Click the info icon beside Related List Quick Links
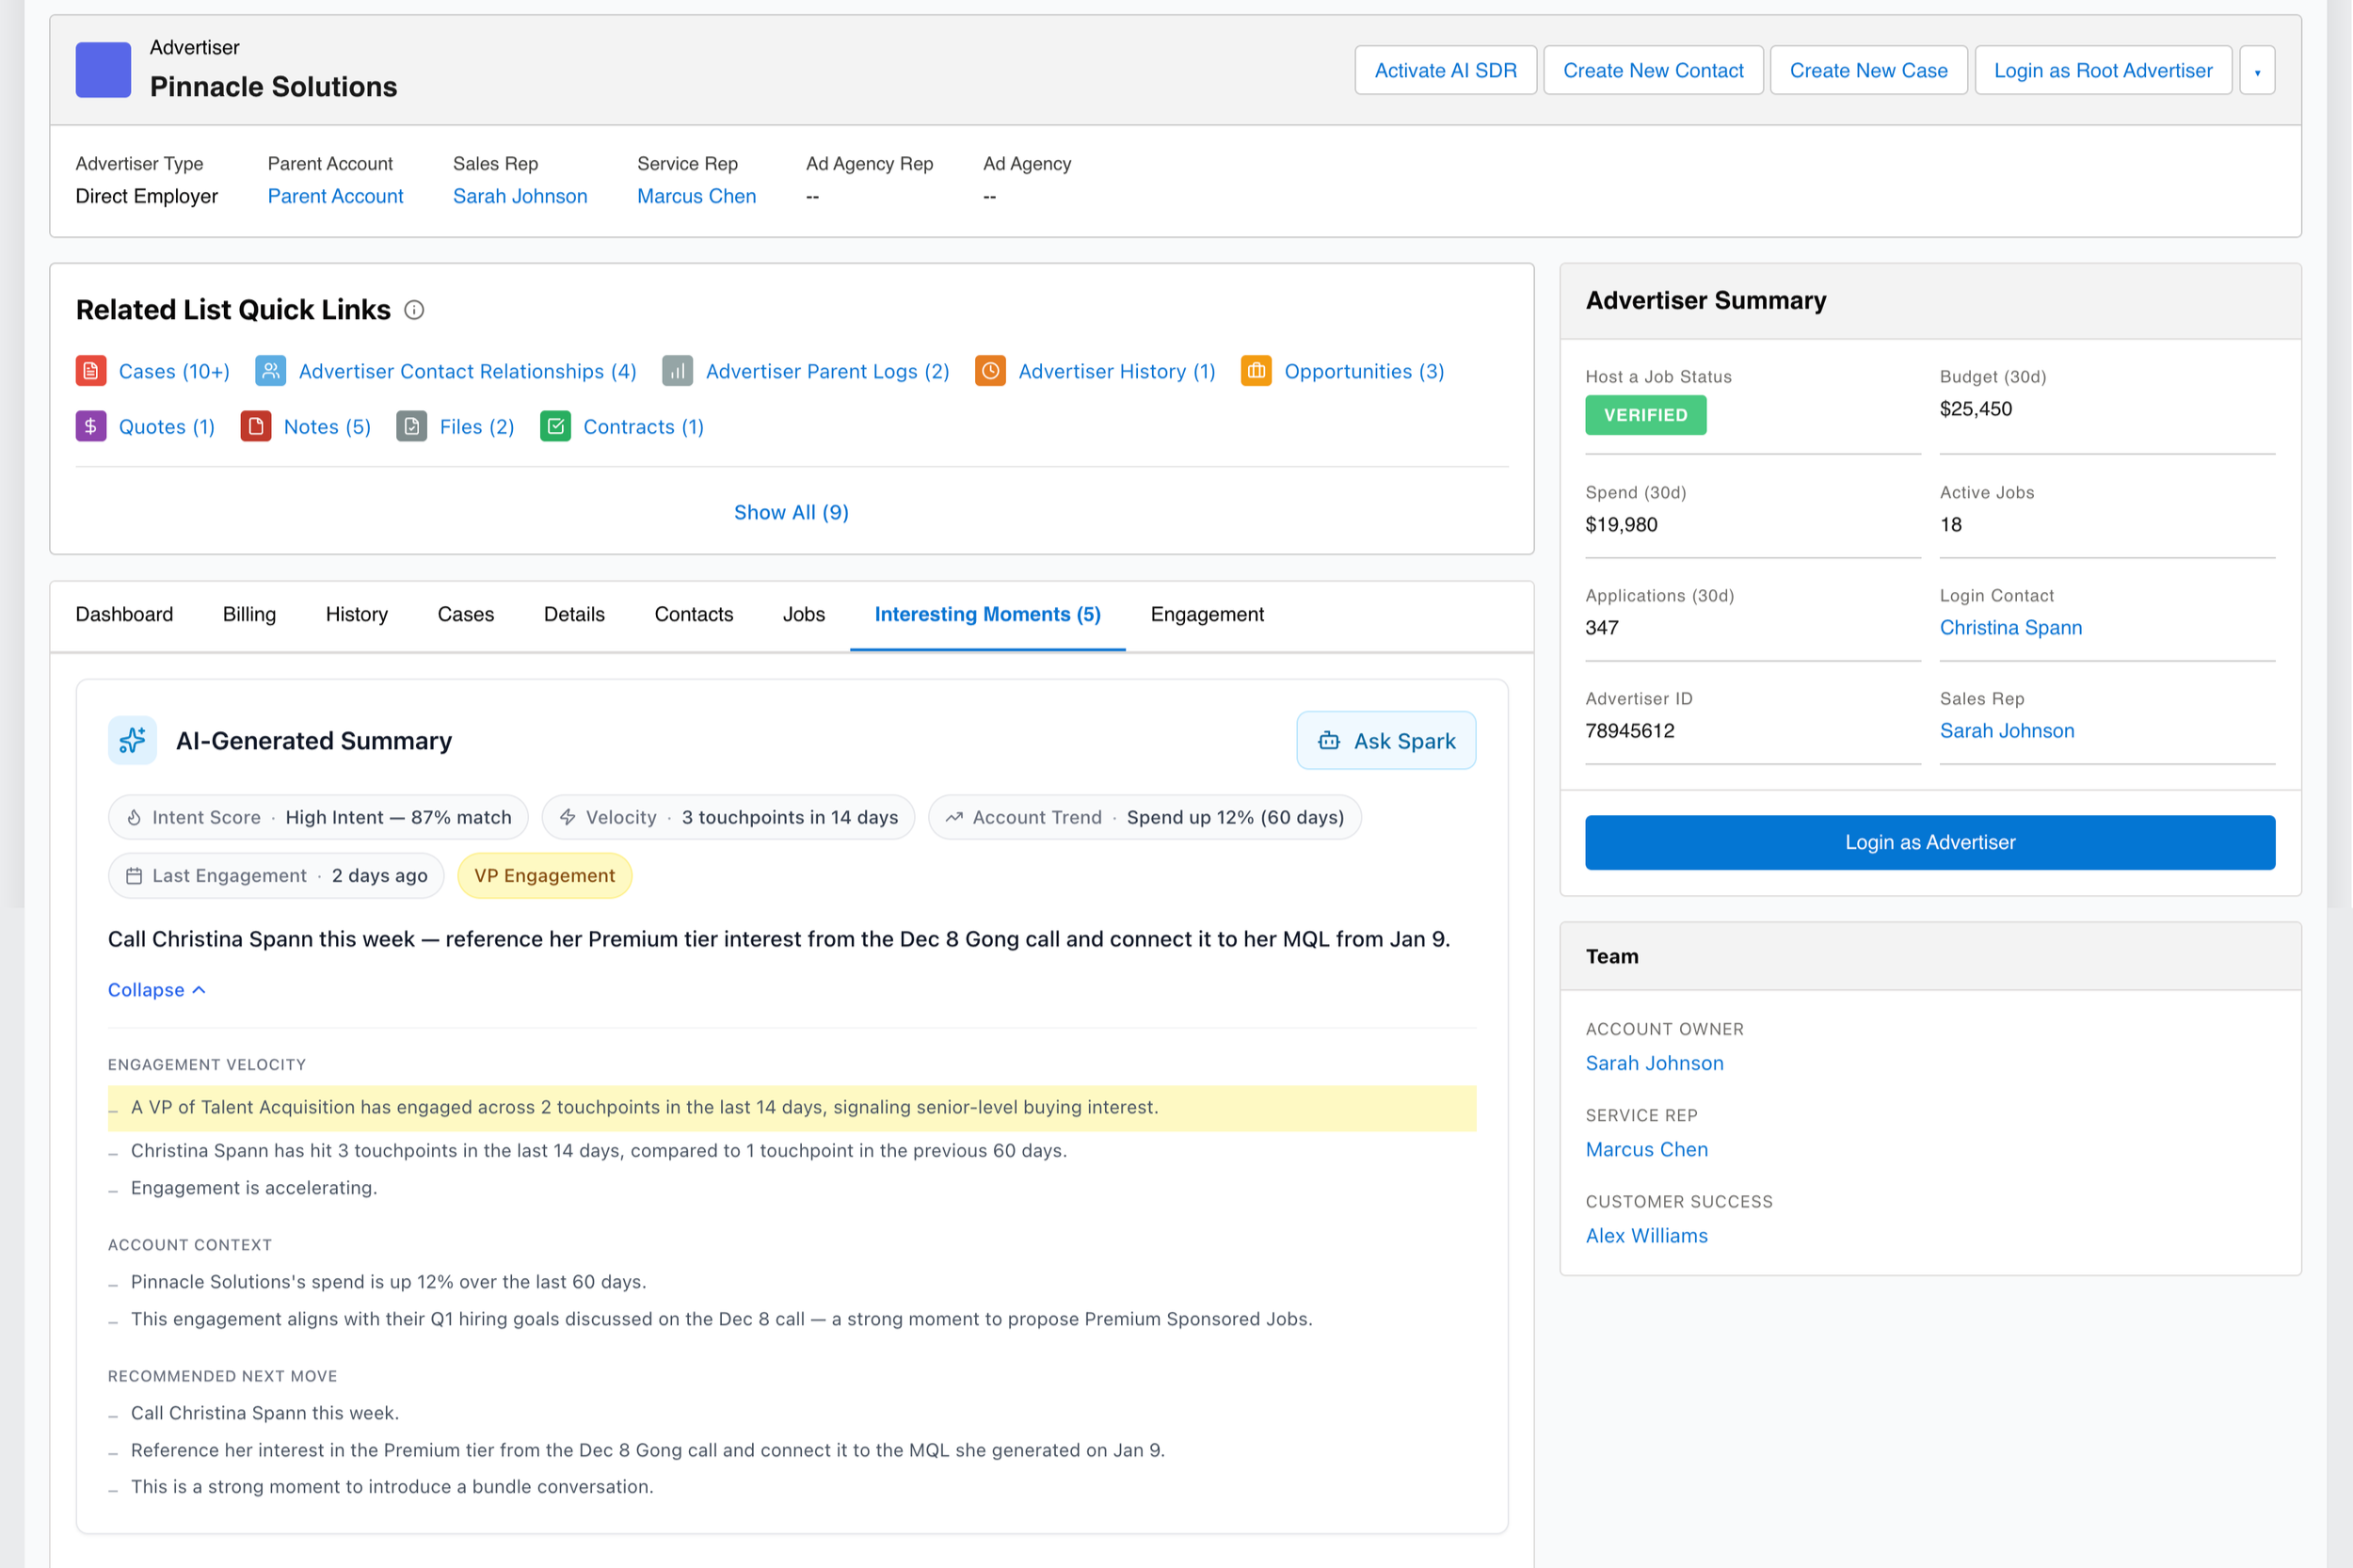This screenshot has height=1568, width=2353. 414,310
